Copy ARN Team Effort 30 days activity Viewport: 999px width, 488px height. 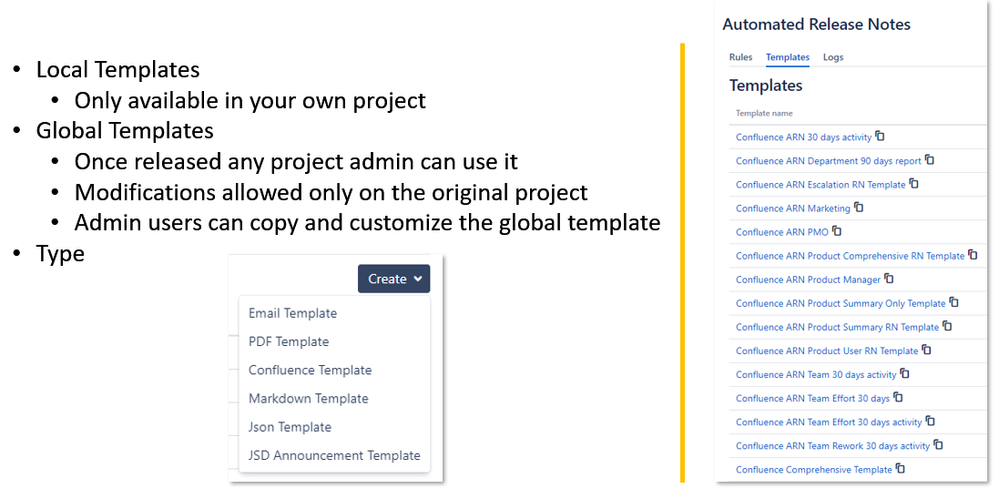click(930, 420)
